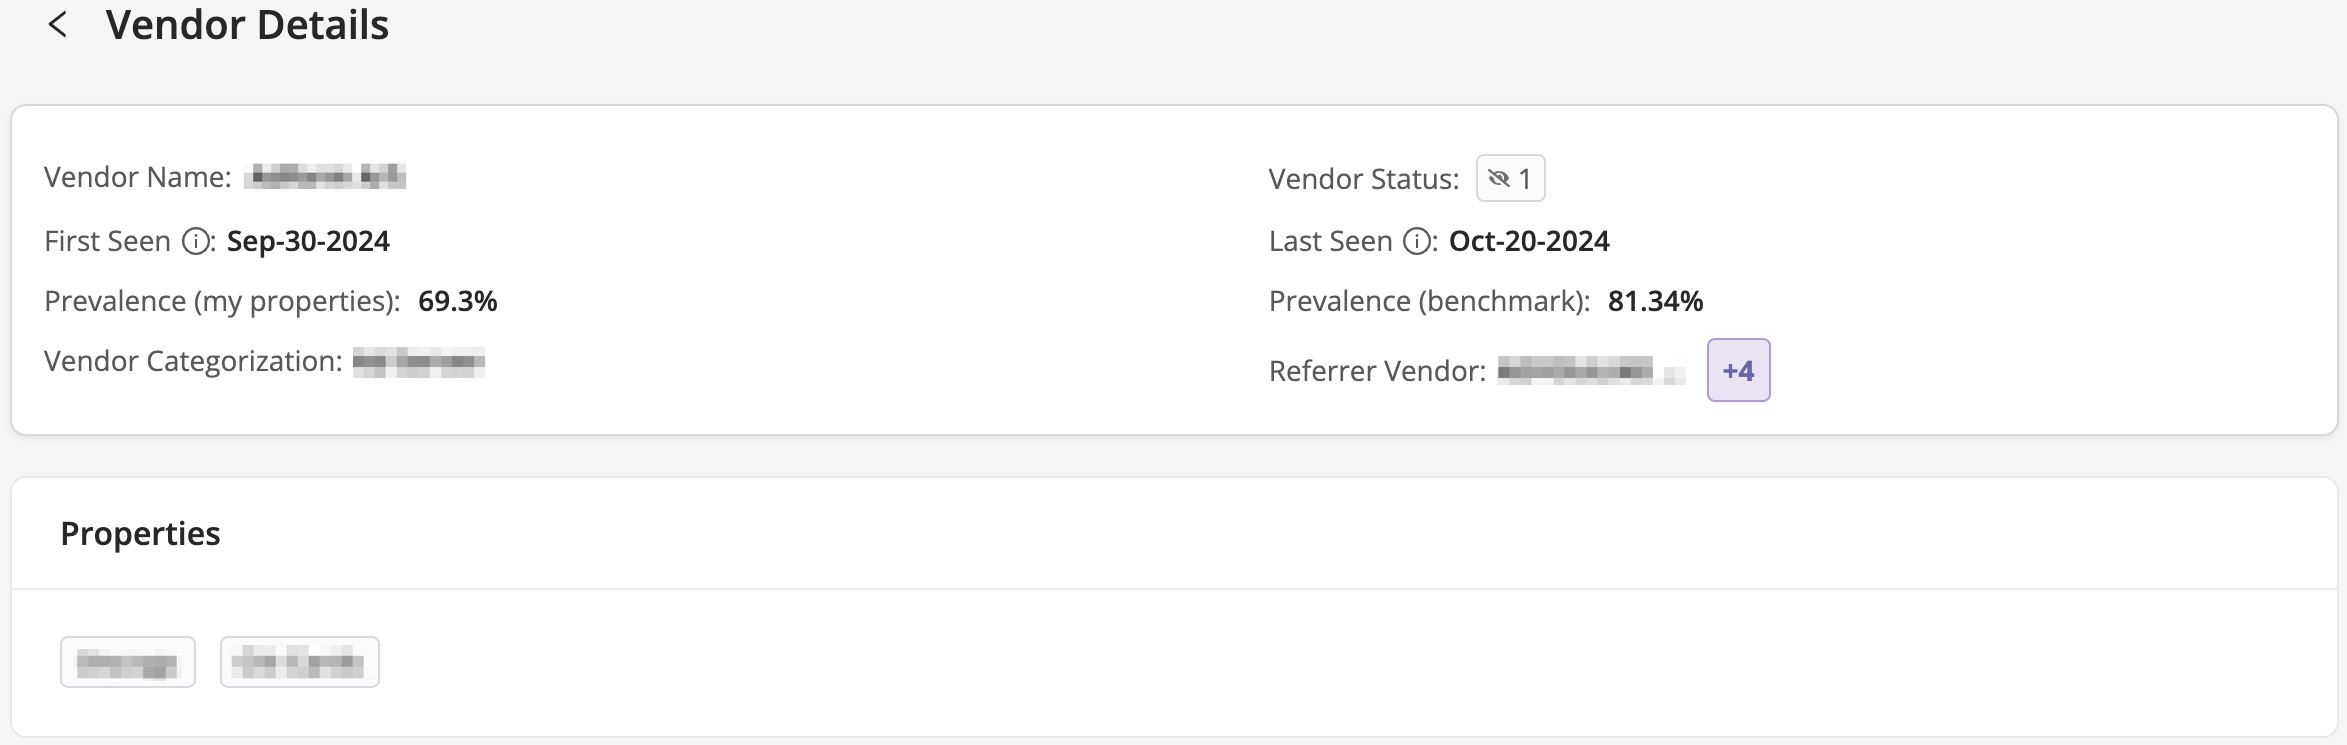Click the hidden-eye Vendor Status badge
This screenshot has height=745, width=2347.
pos(1510,179)
